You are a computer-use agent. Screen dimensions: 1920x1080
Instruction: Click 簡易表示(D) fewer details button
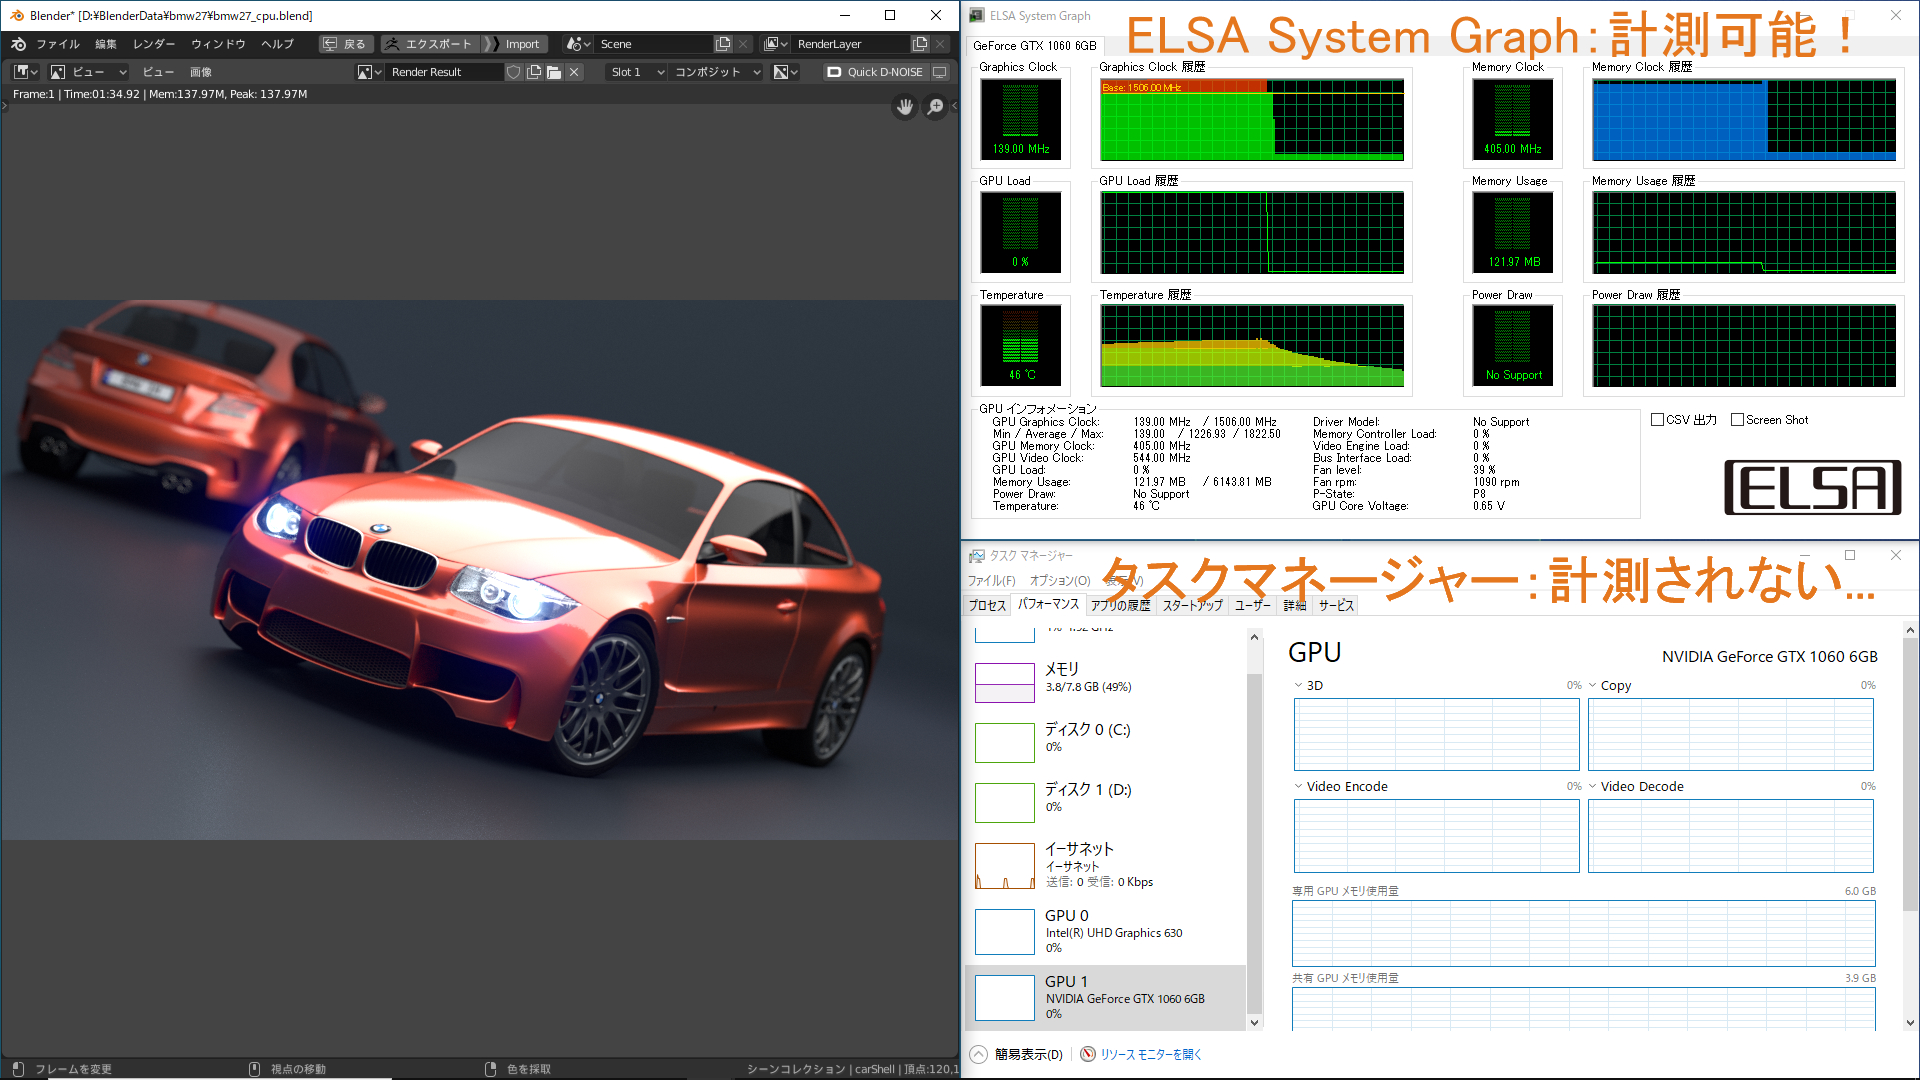coord(1017,1054)
